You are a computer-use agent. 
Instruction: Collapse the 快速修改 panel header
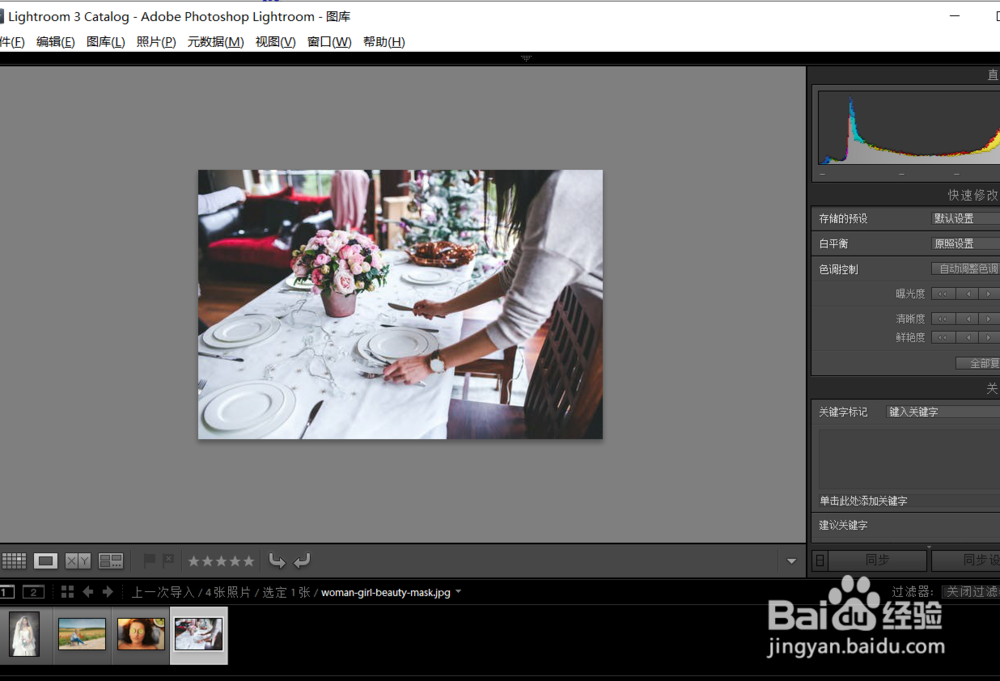pyautogui.click(x=972, y=195)
